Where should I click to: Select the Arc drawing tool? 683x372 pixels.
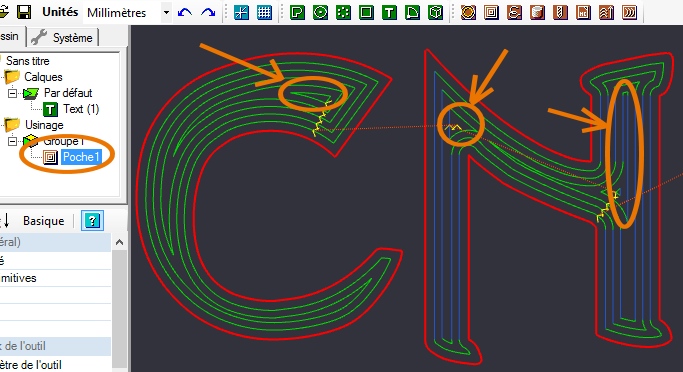(412, 12)
